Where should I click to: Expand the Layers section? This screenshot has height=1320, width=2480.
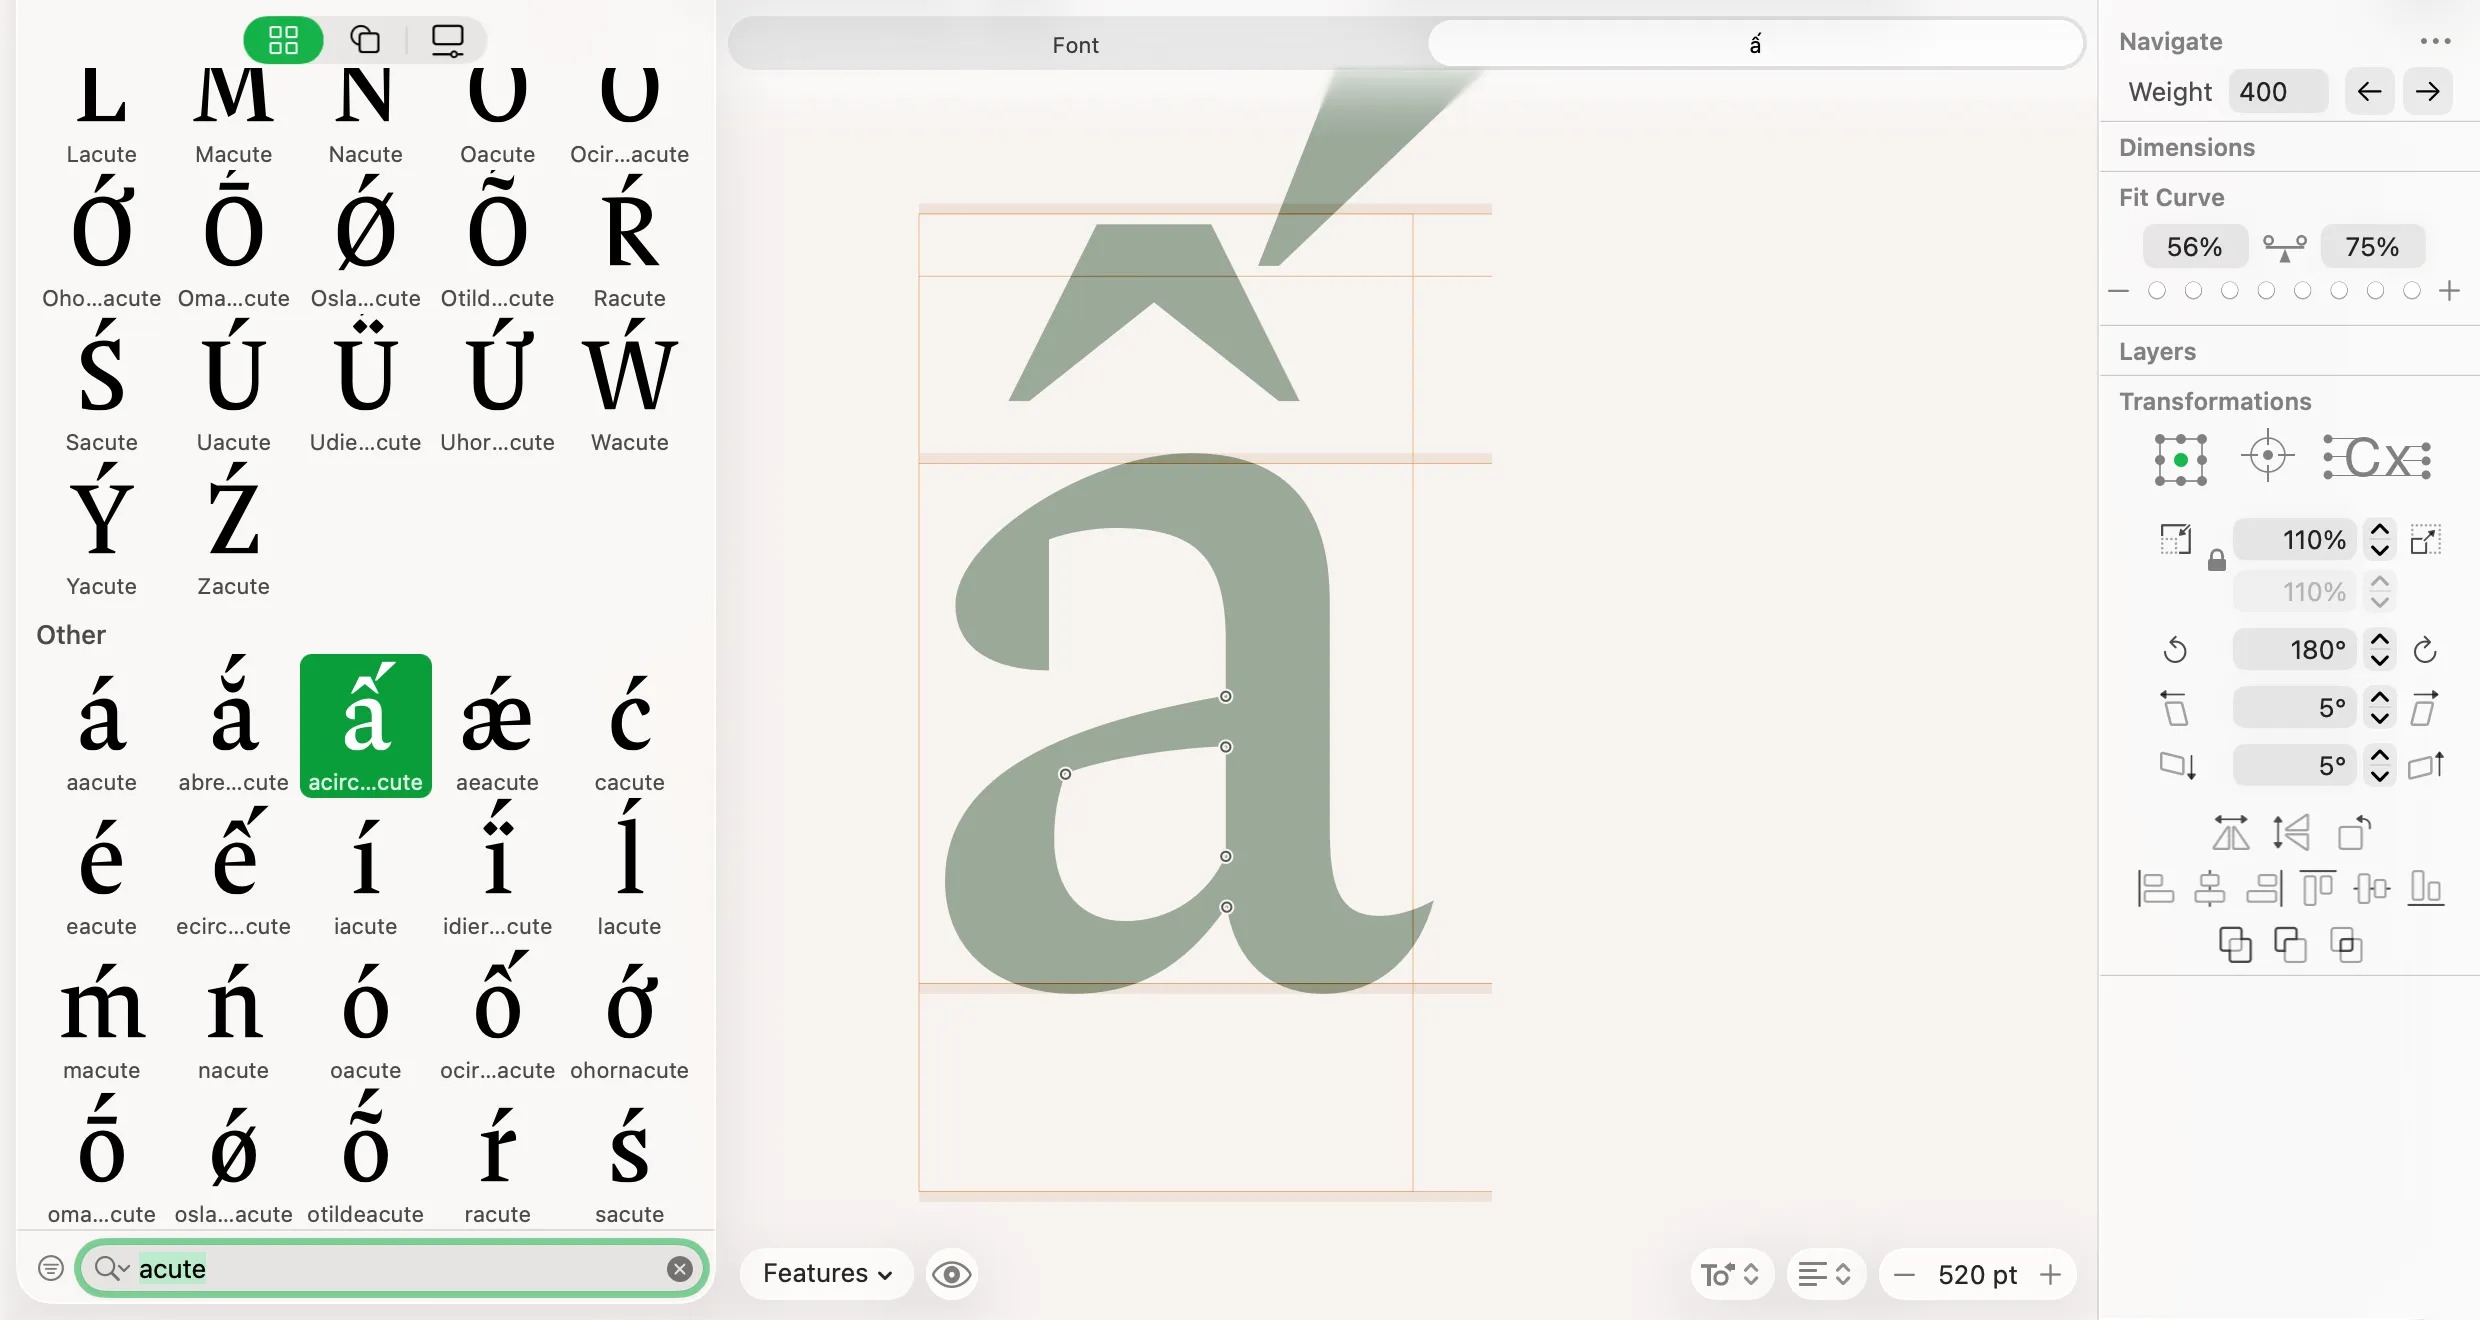[2157, 351]
